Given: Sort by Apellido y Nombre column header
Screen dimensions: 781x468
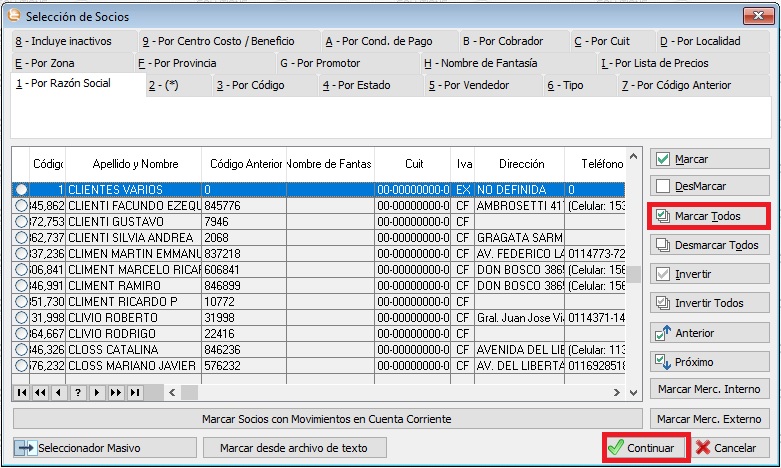Looking at the screenshot, I should coord(135,164).
